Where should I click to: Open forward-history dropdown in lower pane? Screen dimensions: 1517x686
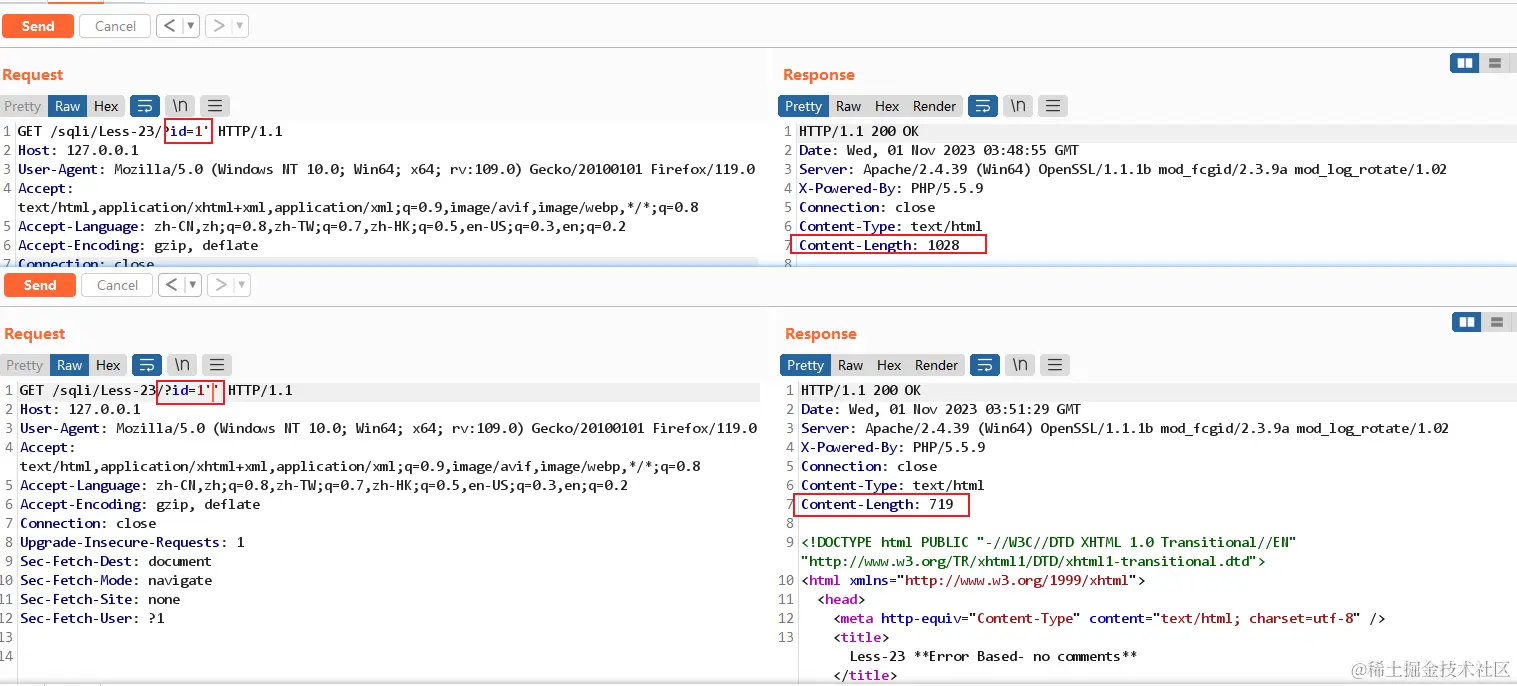click(x=242, y=285)
